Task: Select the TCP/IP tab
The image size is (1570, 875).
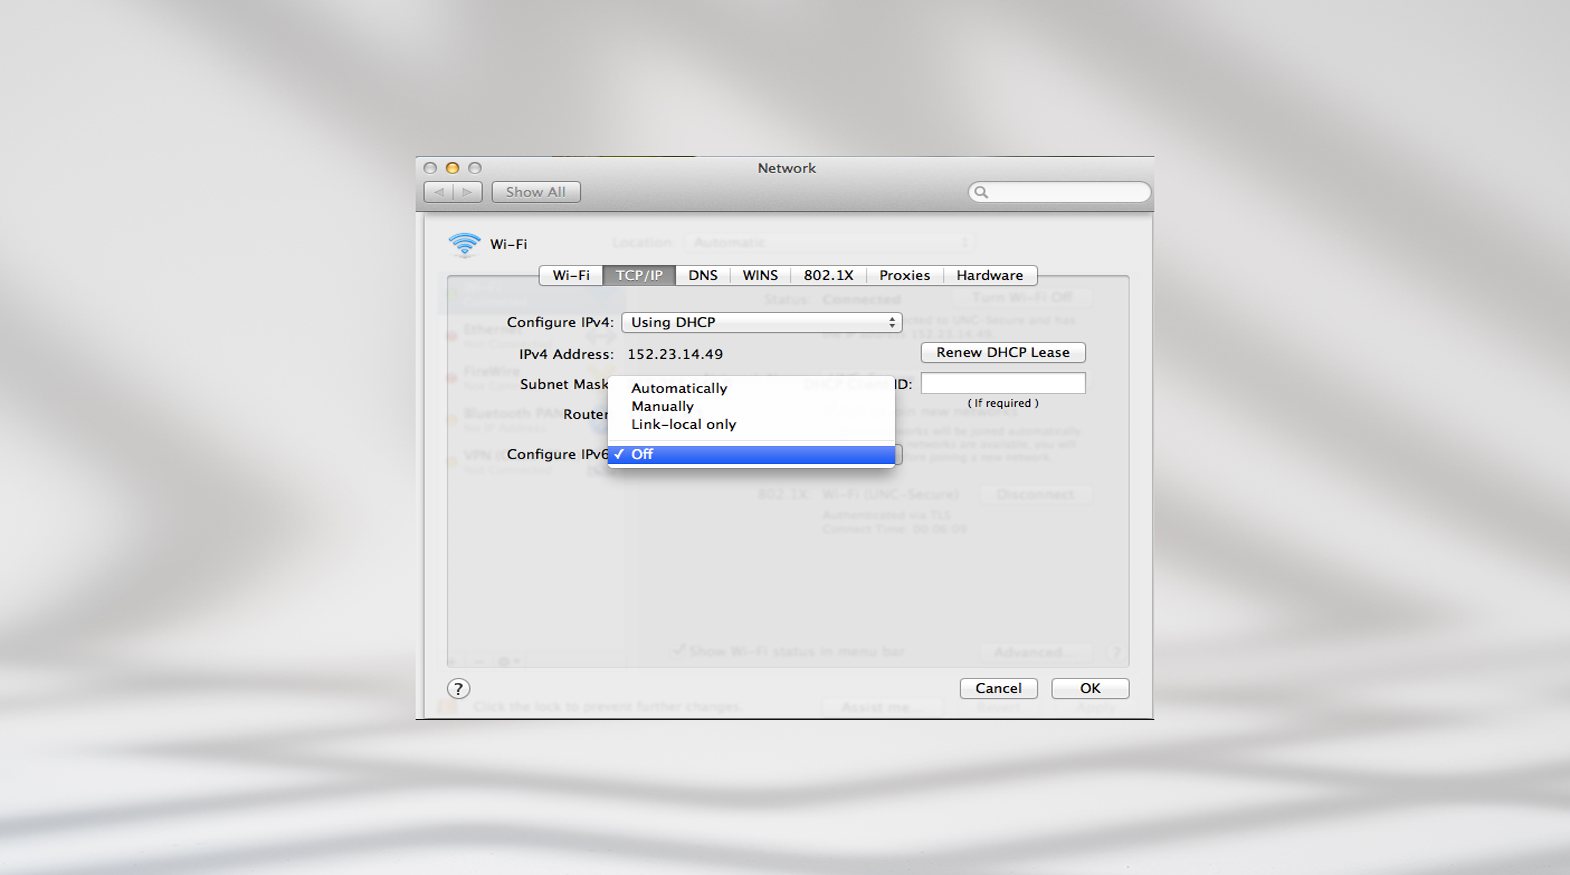Action: (x=639, y=275)
